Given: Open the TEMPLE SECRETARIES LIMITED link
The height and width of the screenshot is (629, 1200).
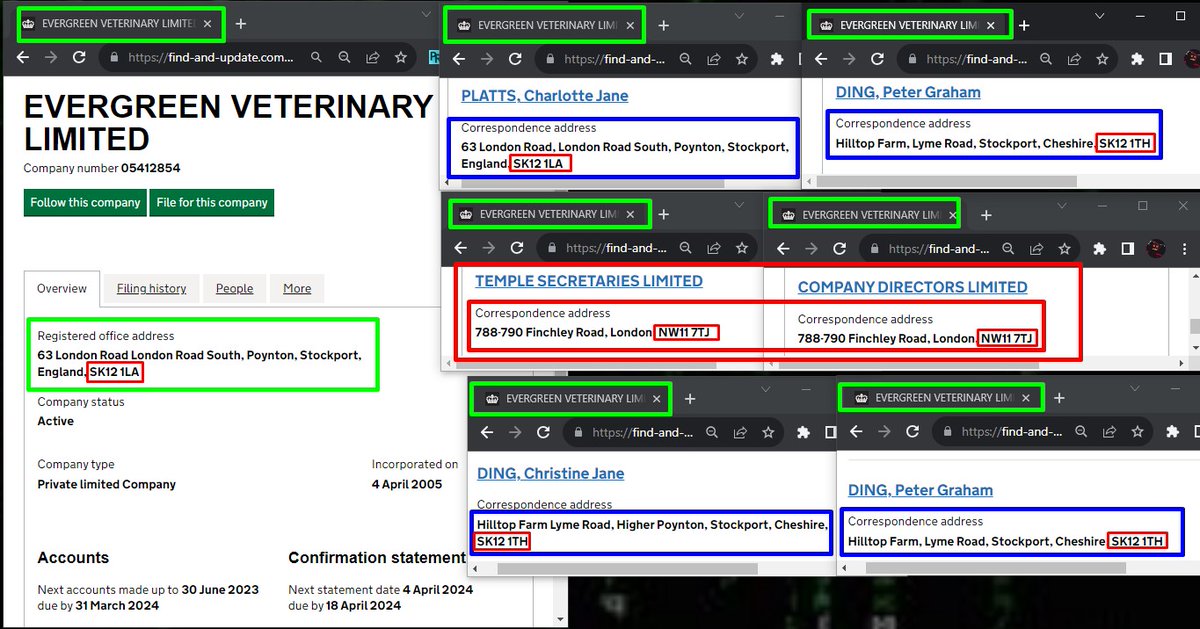Looking at the screenshot, I should tap(589, 281).
